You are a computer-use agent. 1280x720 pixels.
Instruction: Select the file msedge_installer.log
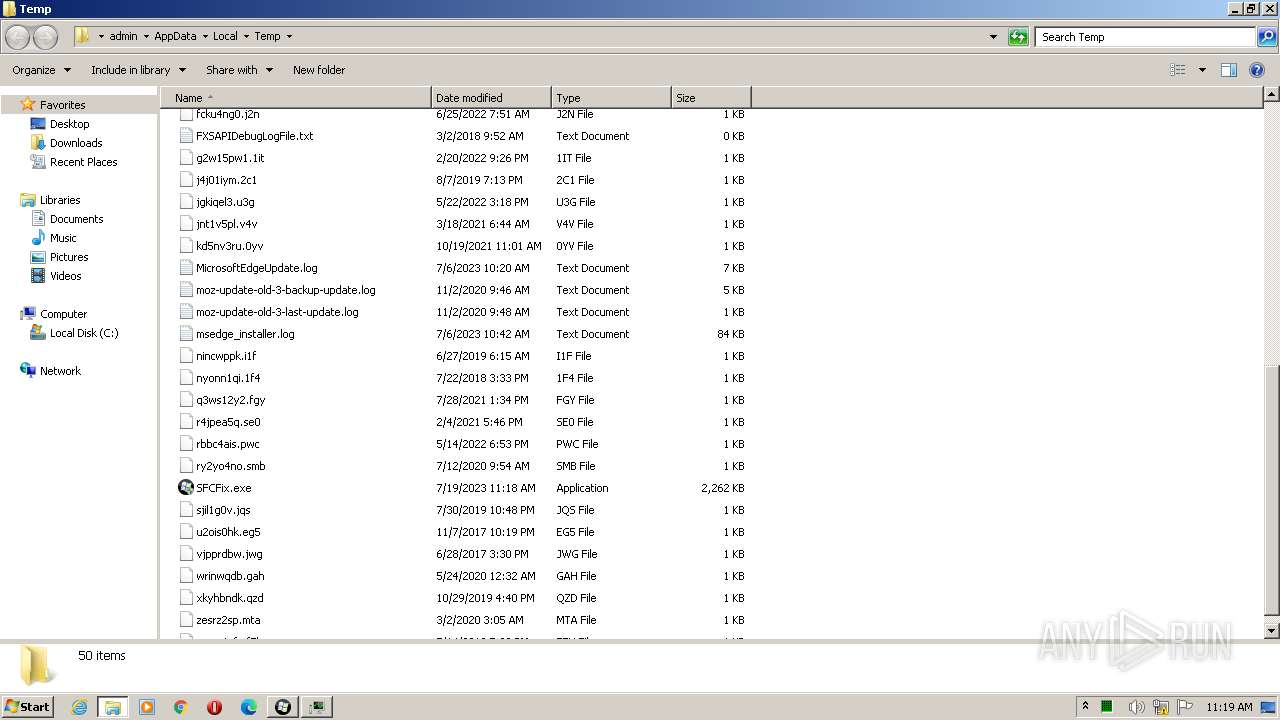(x=245, y=334)
